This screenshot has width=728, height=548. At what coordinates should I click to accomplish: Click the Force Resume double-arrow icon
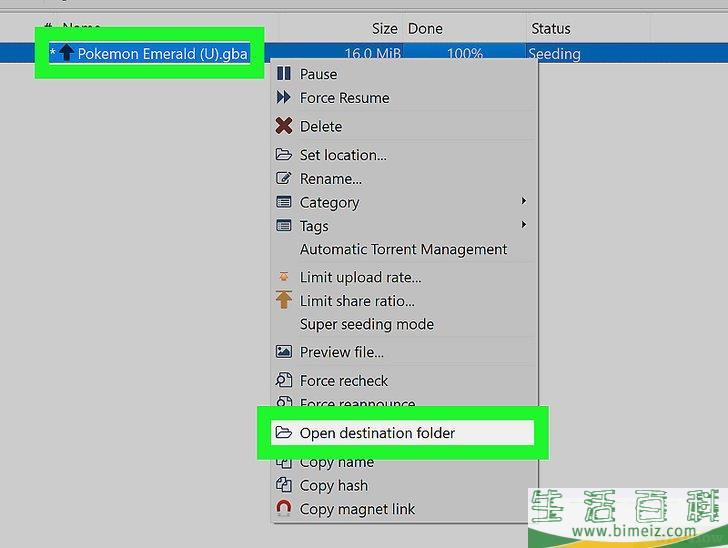[283, 98]
